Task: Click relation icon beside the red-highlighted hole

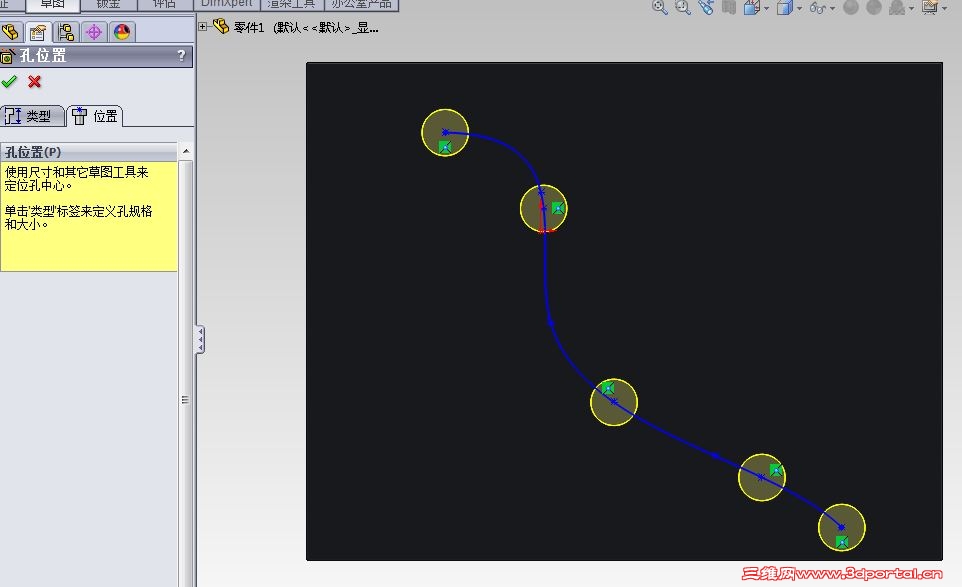Action: tap(558, 208)
